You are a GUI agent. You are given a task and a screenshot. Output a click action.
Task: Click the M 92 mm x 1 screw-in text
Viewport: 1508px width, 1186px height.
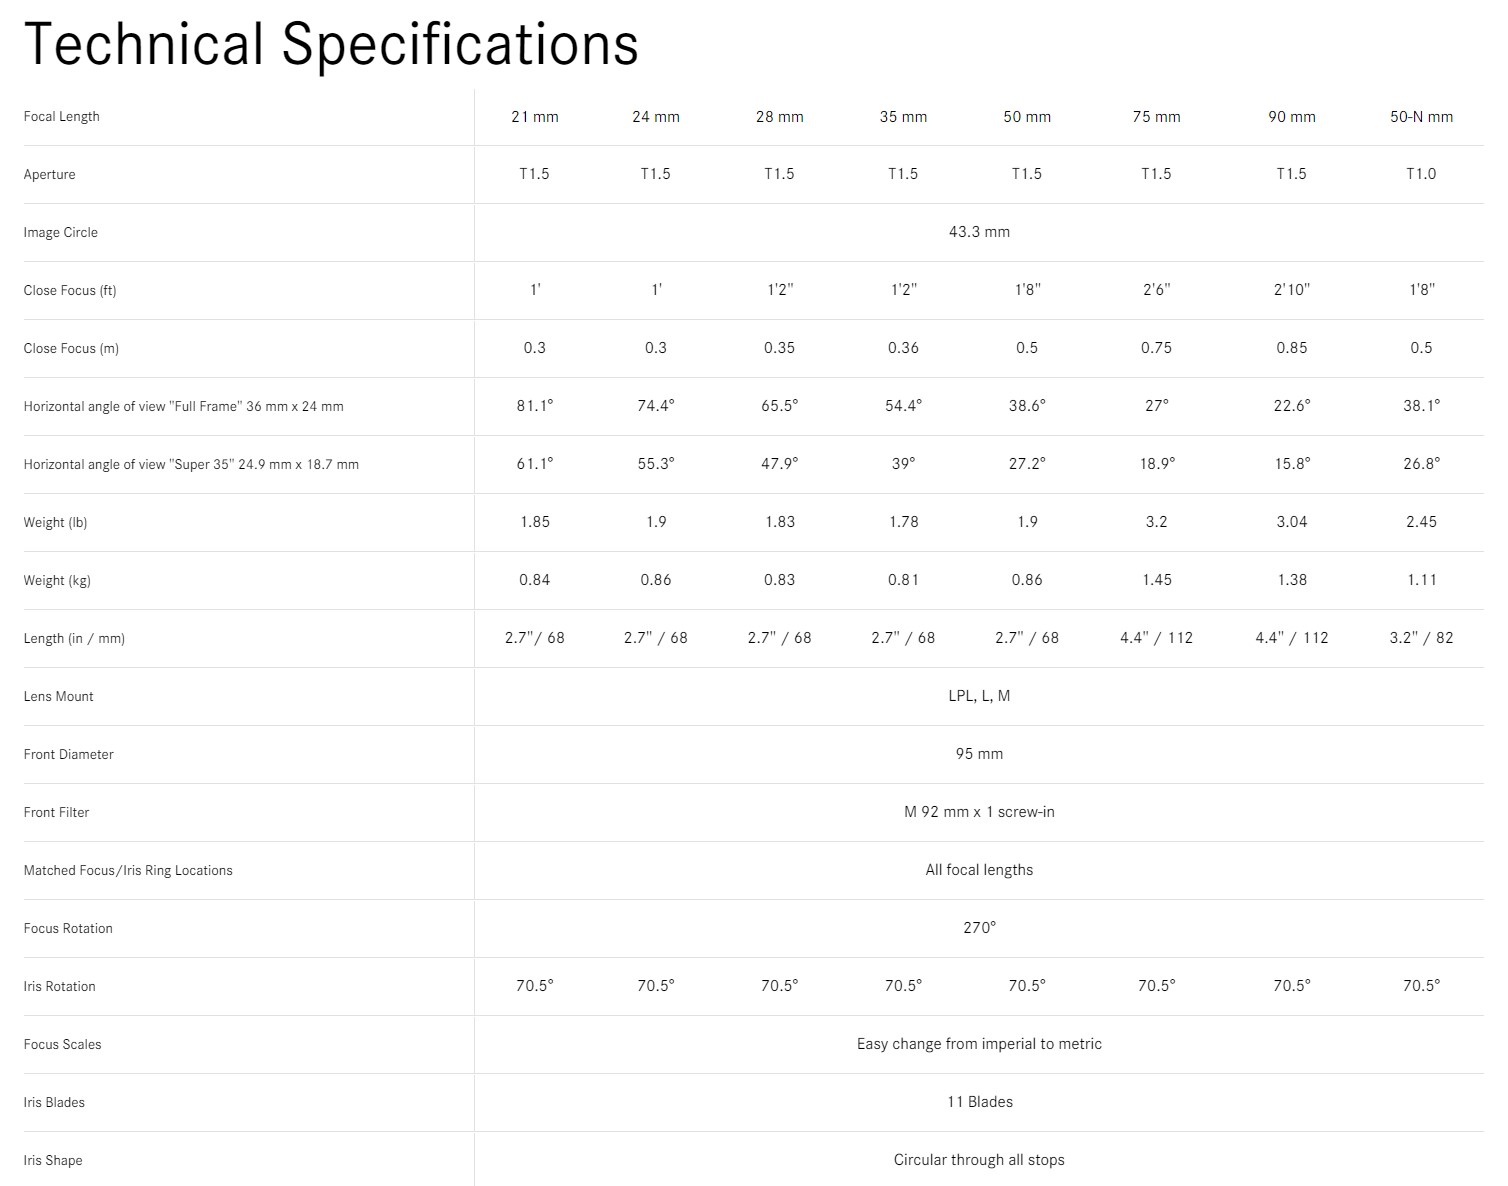pos(979,812)
